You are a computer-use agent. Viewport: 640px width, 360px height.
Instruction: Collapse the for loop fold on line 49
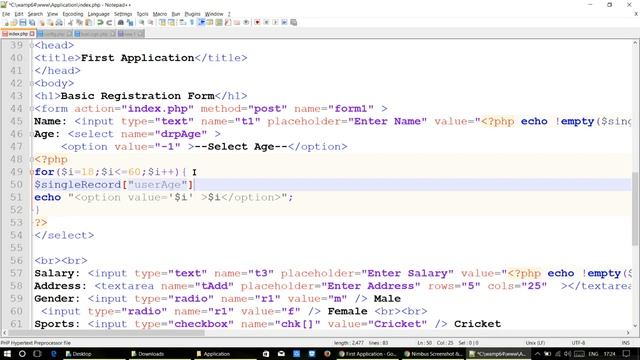tap(31, 172)
